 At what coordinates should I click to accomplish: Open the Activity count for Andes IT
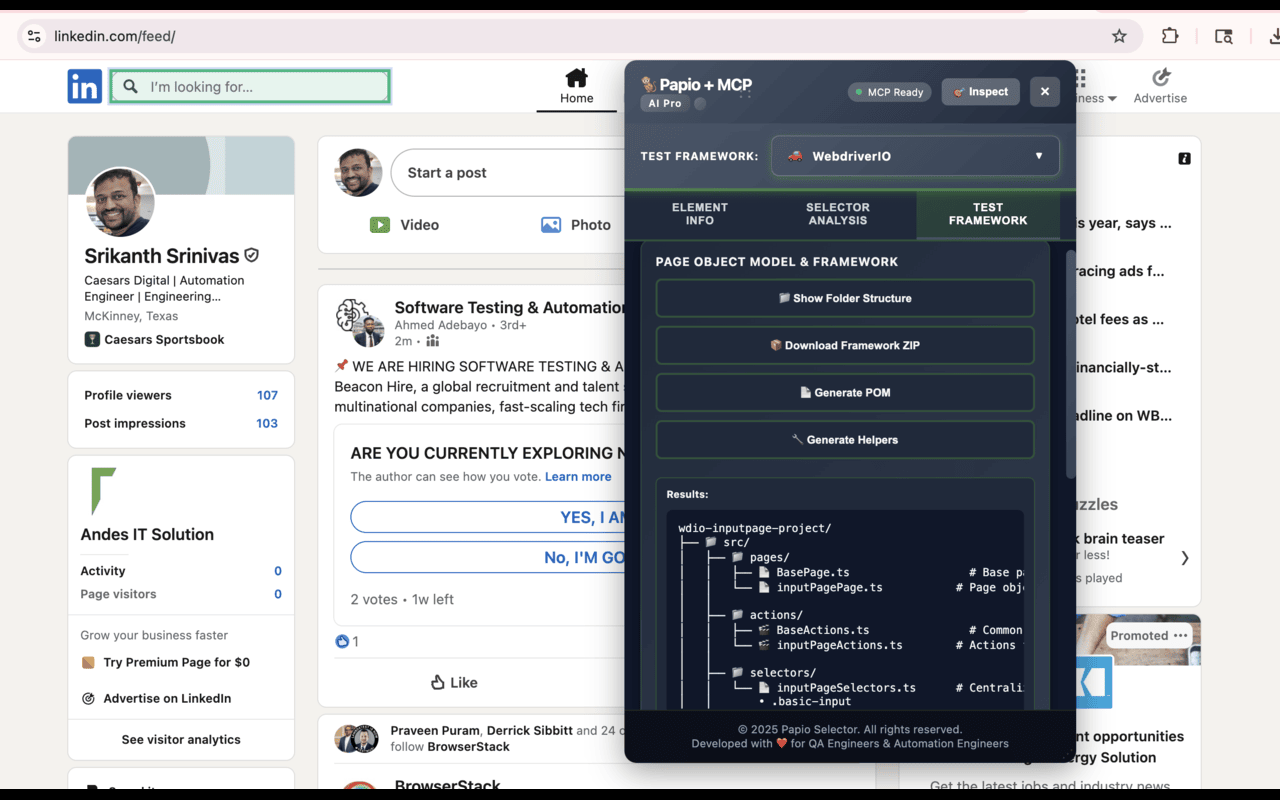pos(278,571)
